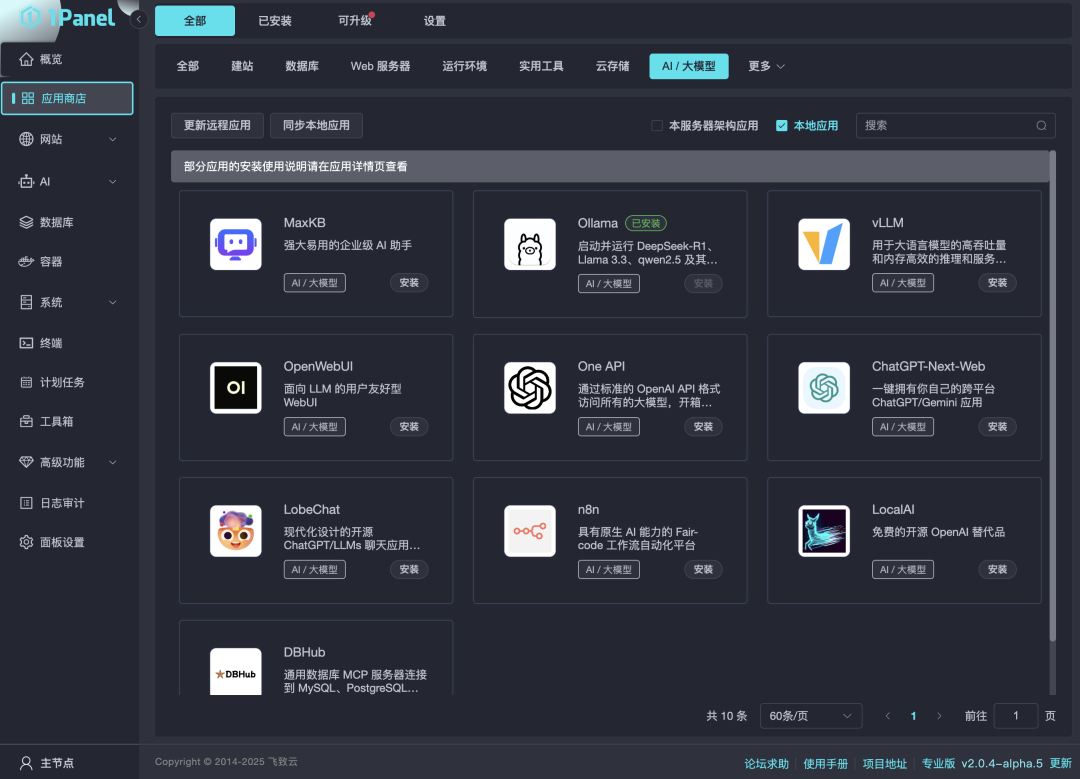Open the 使用手册 footer link
1080x779 pixels.
(826, 762)
